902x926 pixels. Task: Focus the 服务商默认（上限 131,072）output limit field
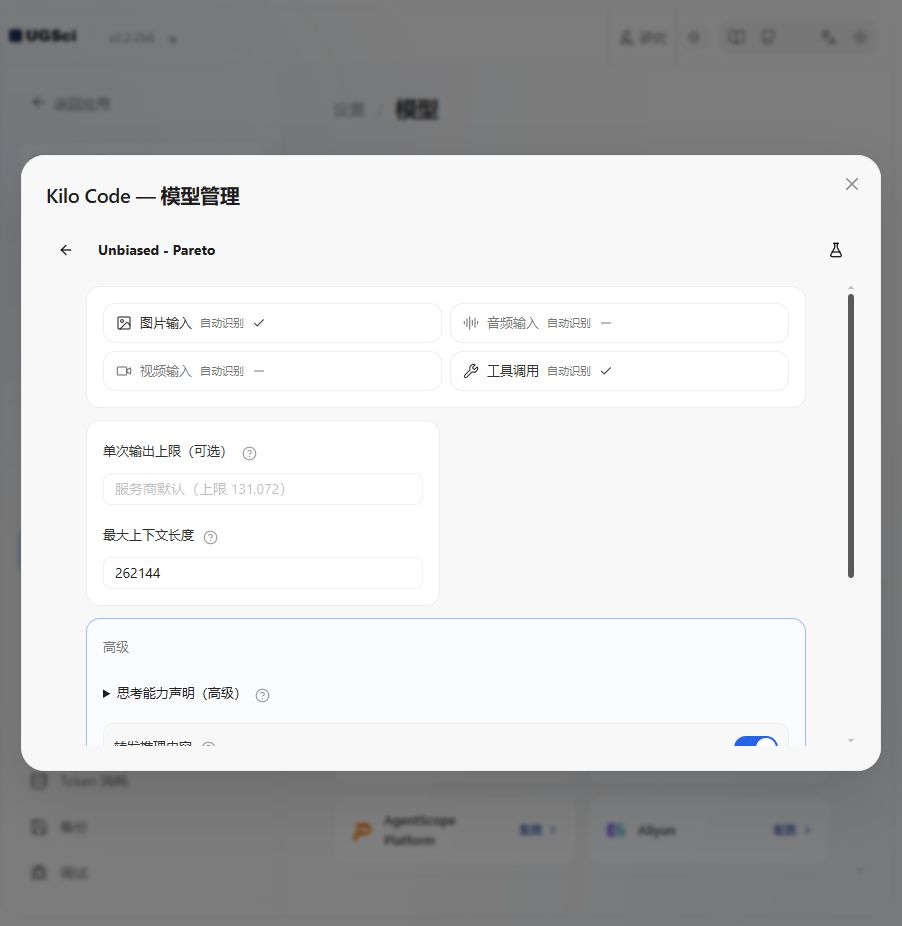pos(263,489)
